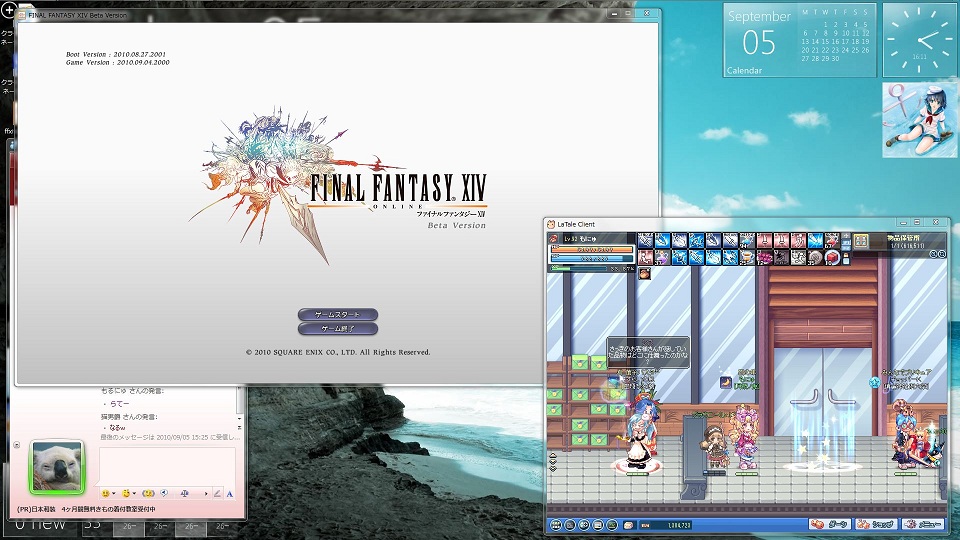Click the chat bubble icon in LaTale bottom bar

pyautogui.click(x=628, y=525)
